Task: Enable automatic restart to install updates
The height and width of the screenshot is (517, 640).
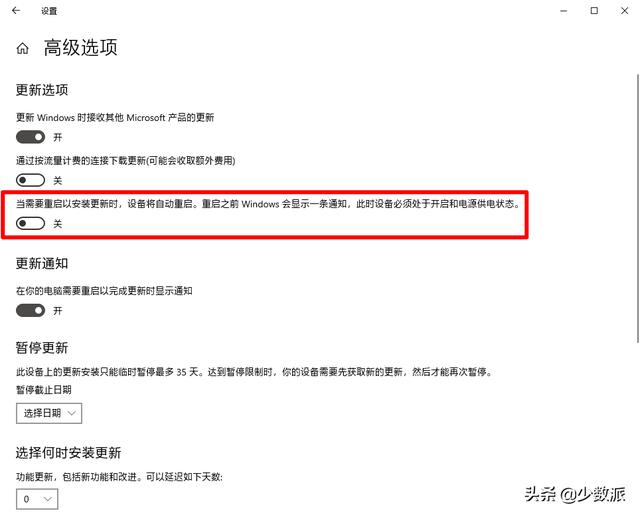Action: coord(31,223)
